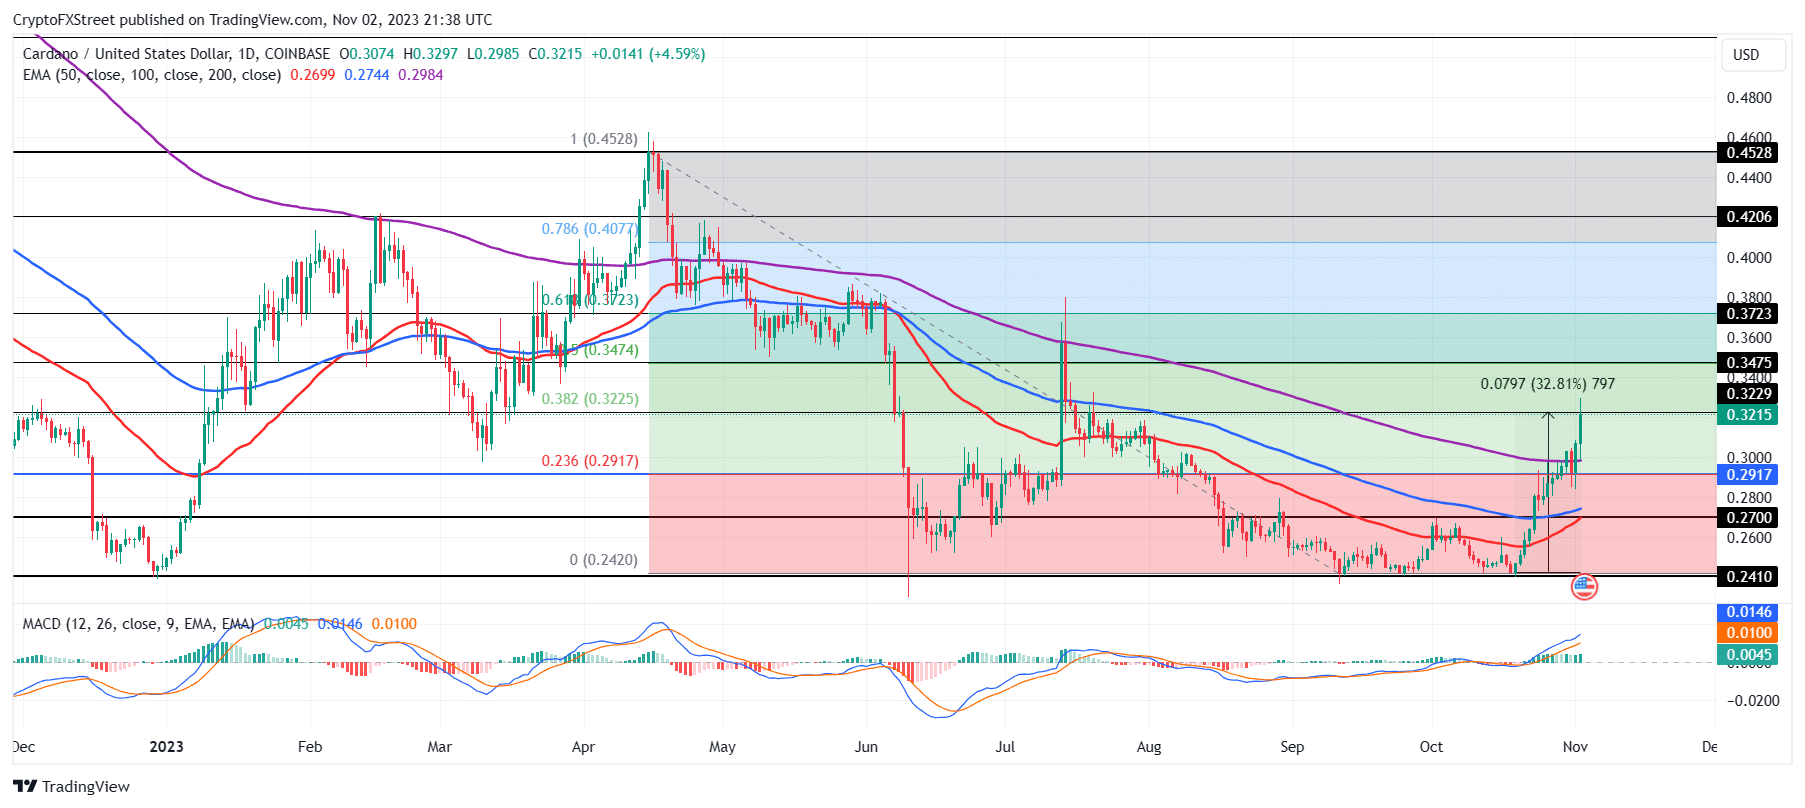
Task: Click the MACD histogram 0.0045 green label
Action: coord(1747,655)
